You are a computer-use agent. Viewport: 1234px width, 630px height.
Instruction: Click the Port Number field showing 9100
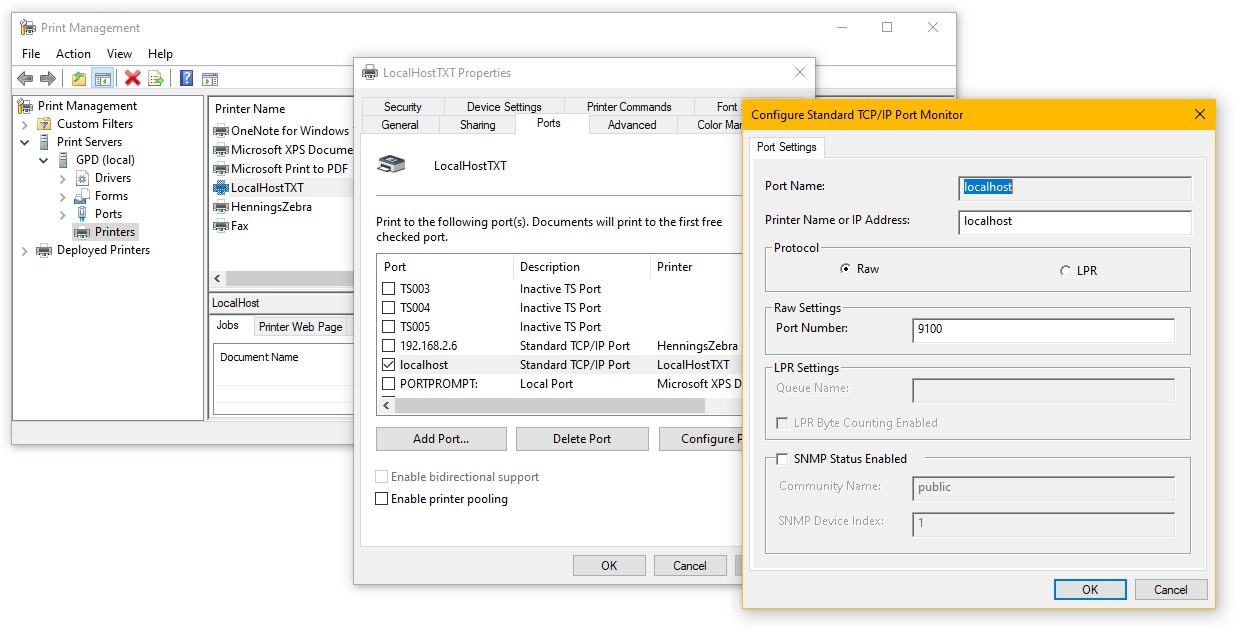[1043, 331]
